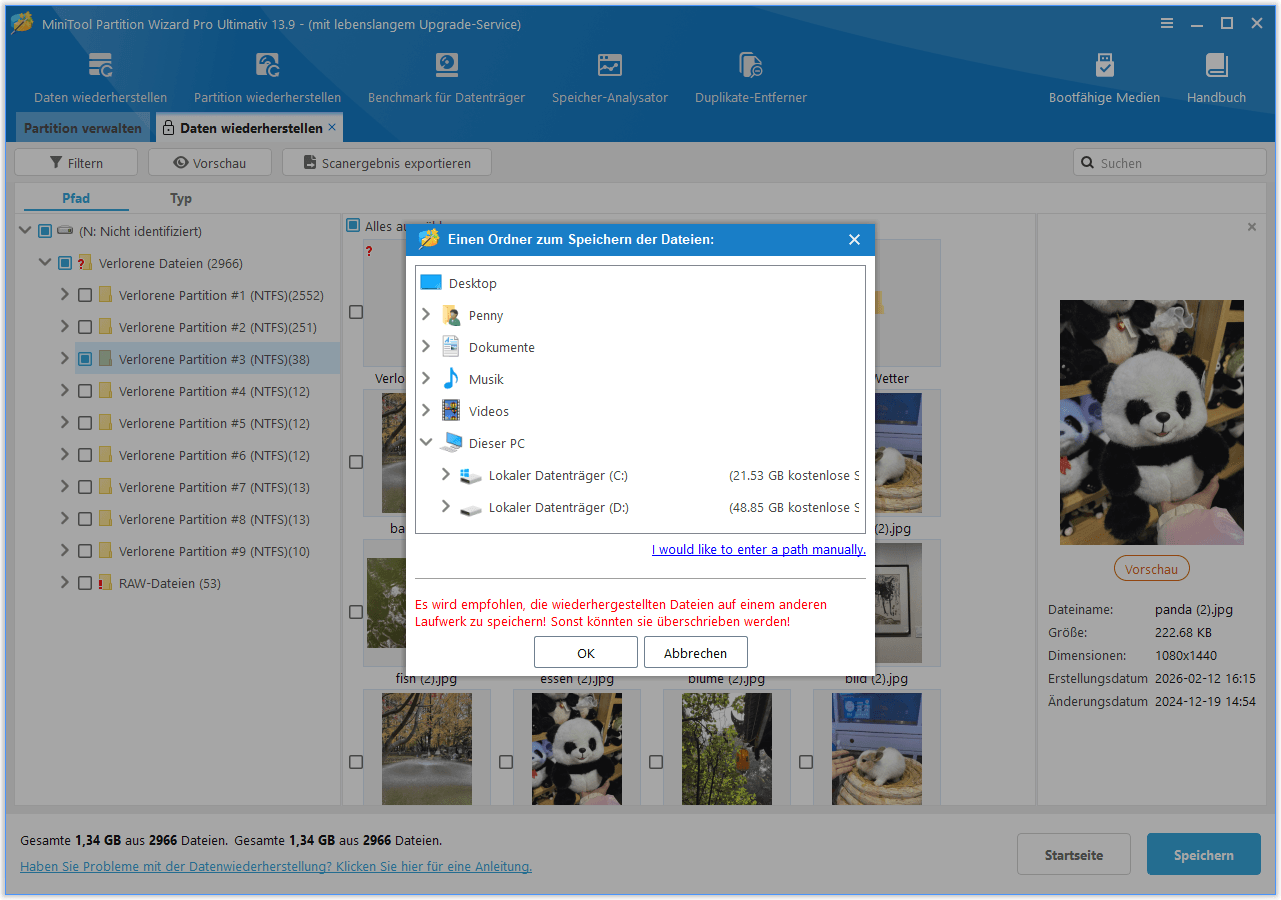Click the Vorschau toolbar button

pyautogui.click(x=210, y=163)
